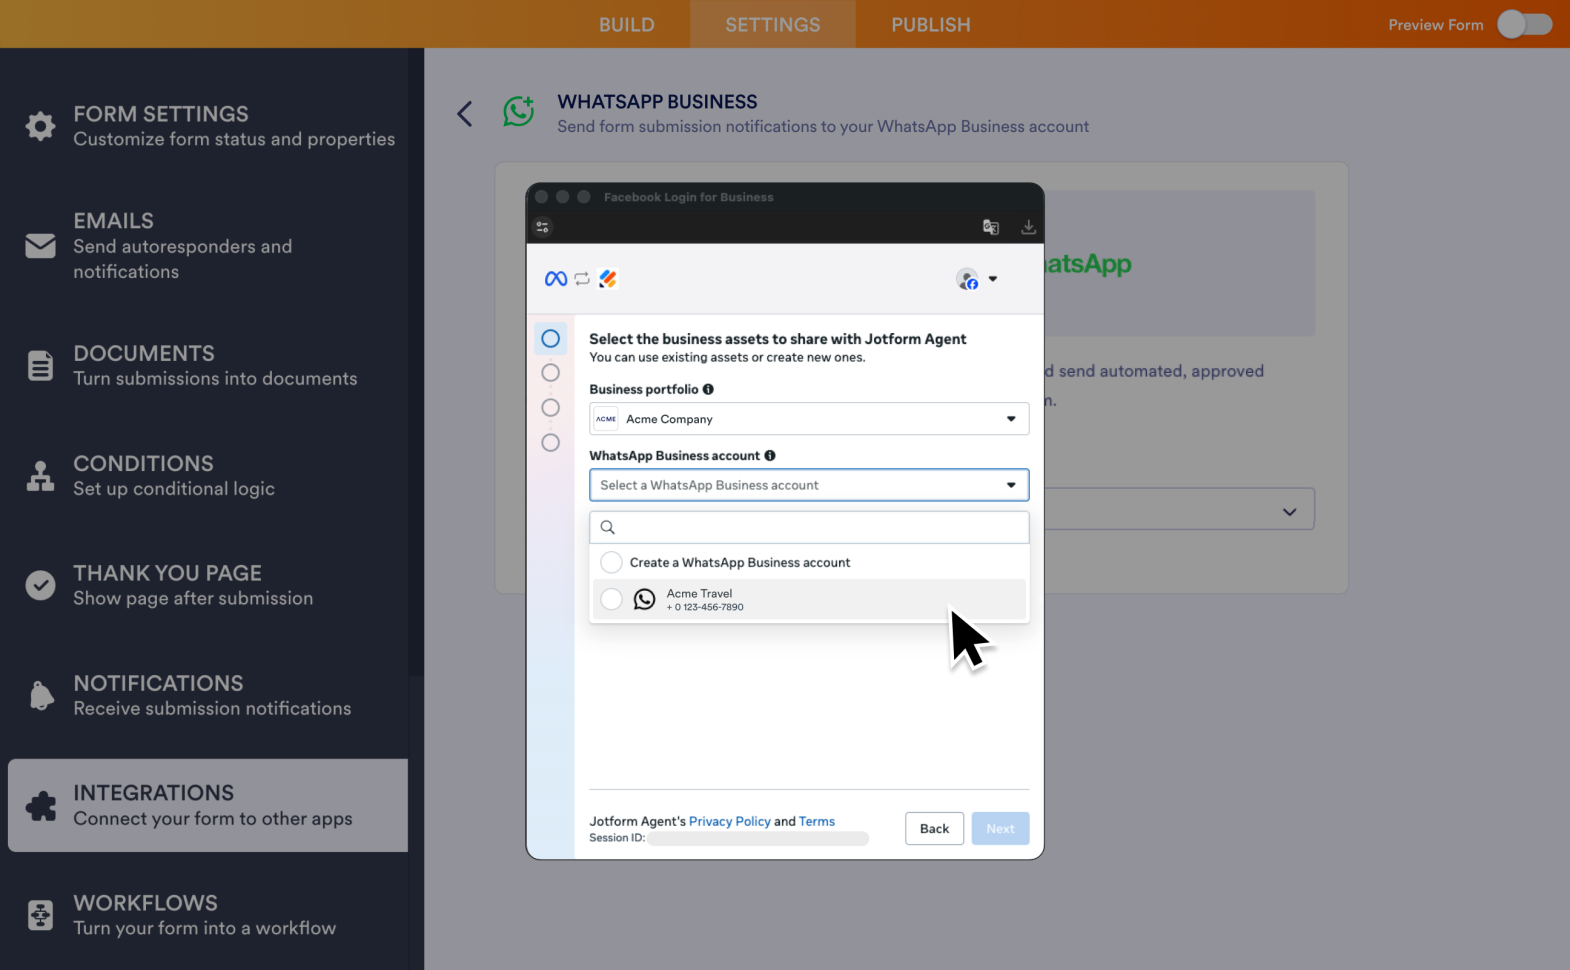Click the Meta logo in popup

coord(556,279)
